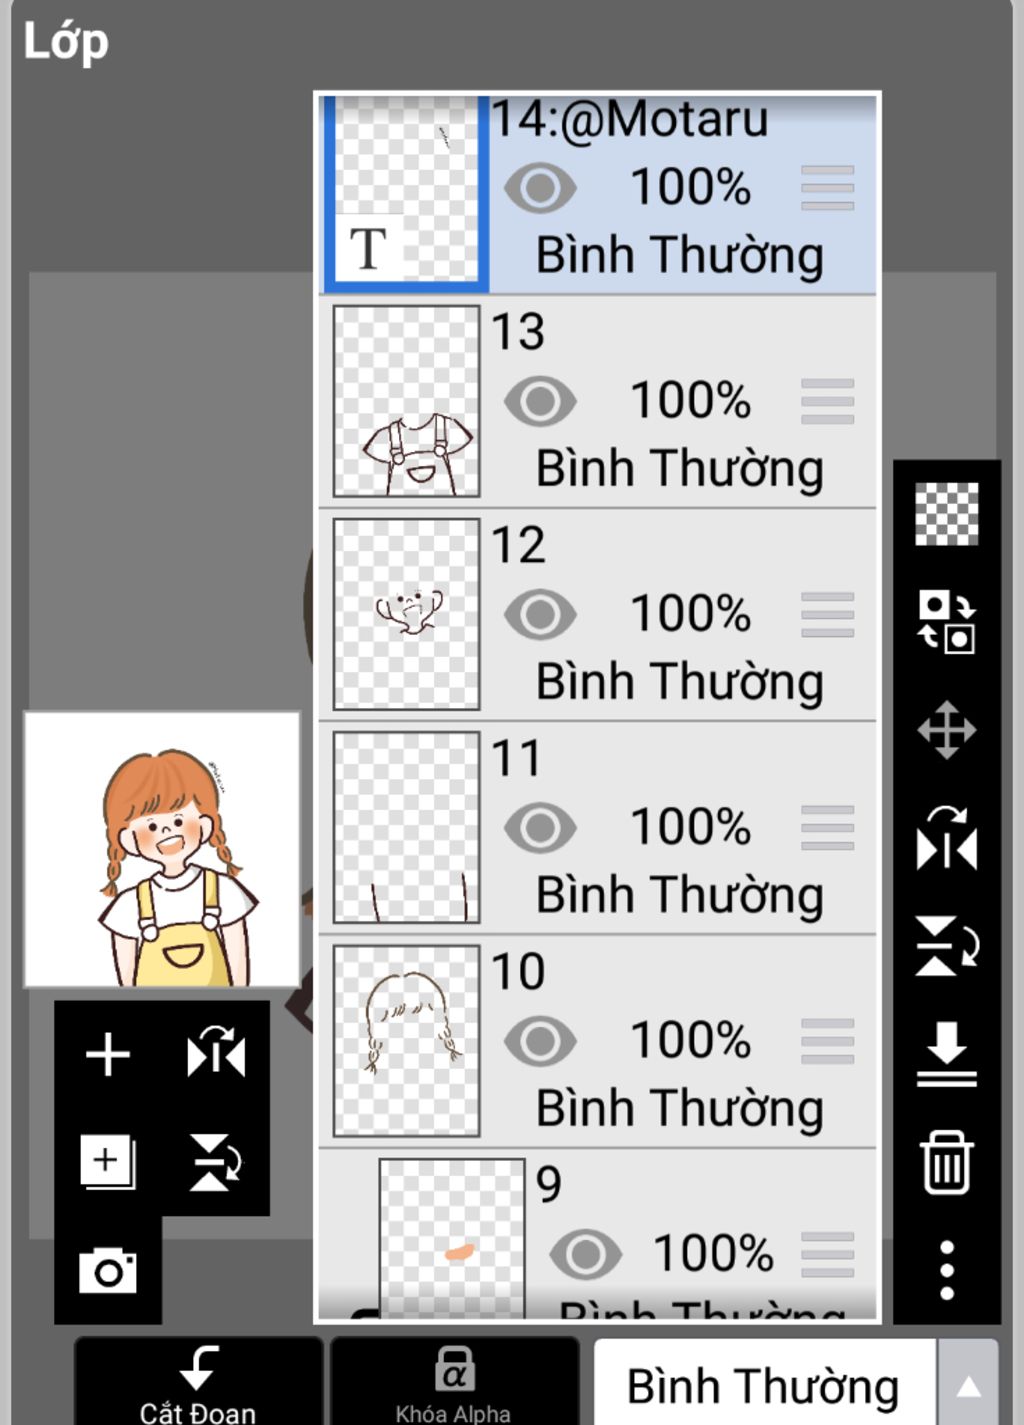
Task: Hide layer 13 using its eye icon
Action: pyautogui.click(x=540, y=401)
